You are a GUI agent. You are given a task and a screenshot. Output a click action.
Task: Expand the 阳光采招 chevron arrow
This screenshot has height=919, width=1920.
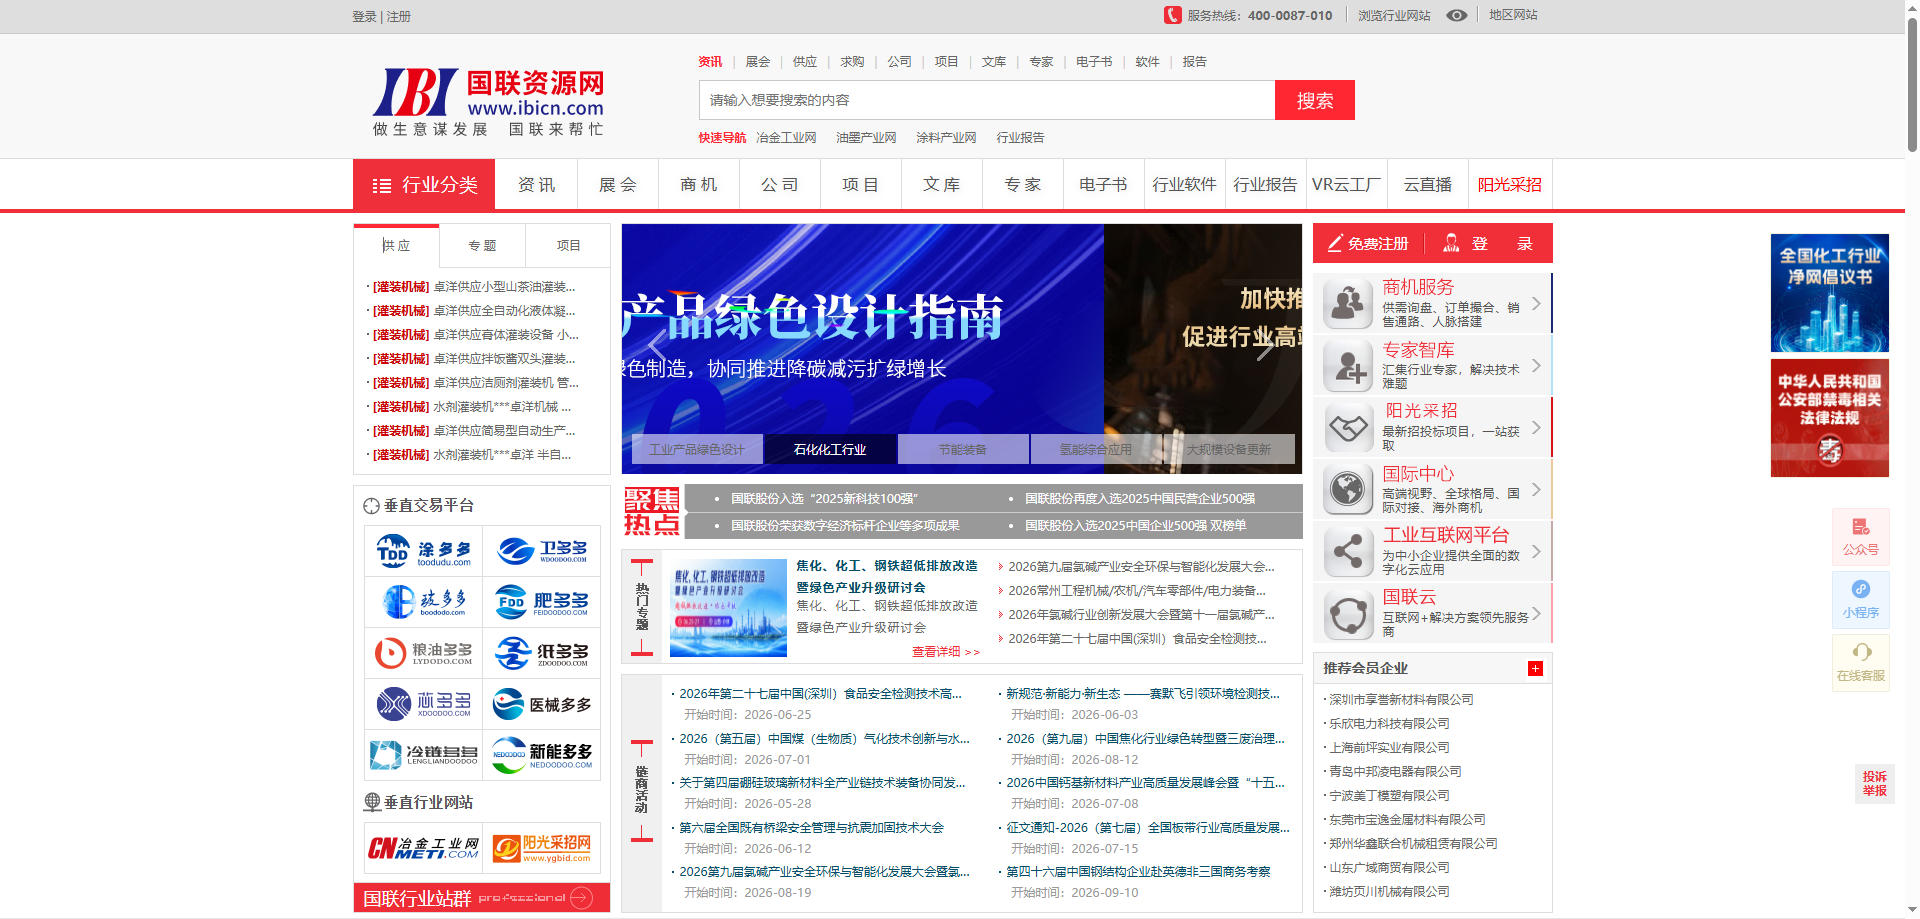pyautogui.click(x=1536, y=427)
